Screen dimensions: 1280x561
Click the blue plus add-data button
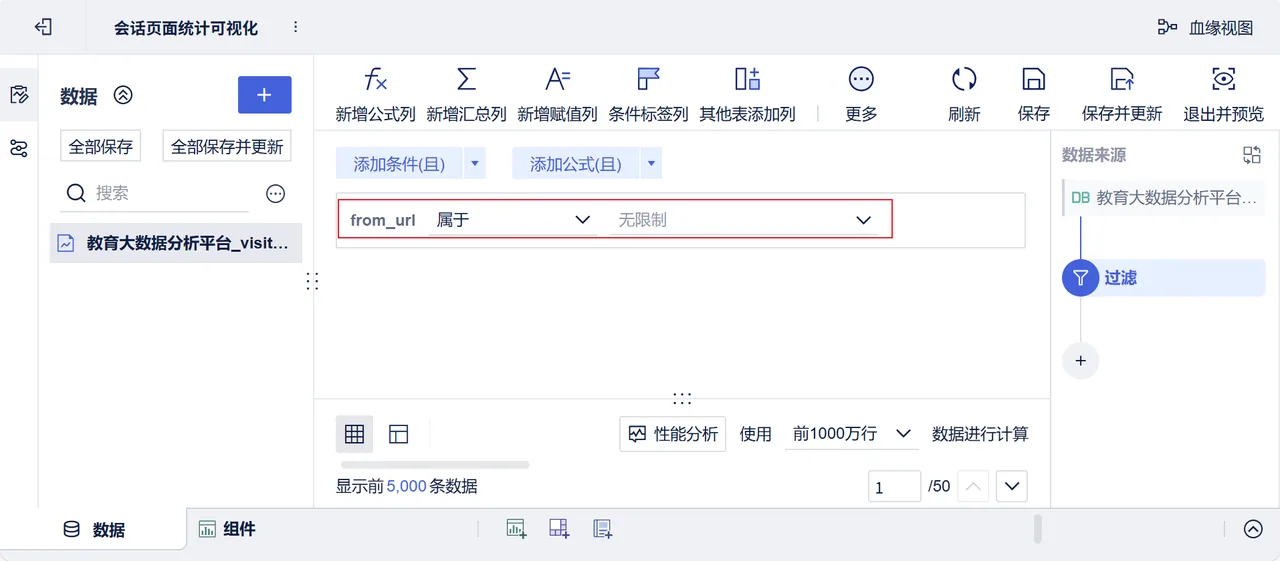264,95
